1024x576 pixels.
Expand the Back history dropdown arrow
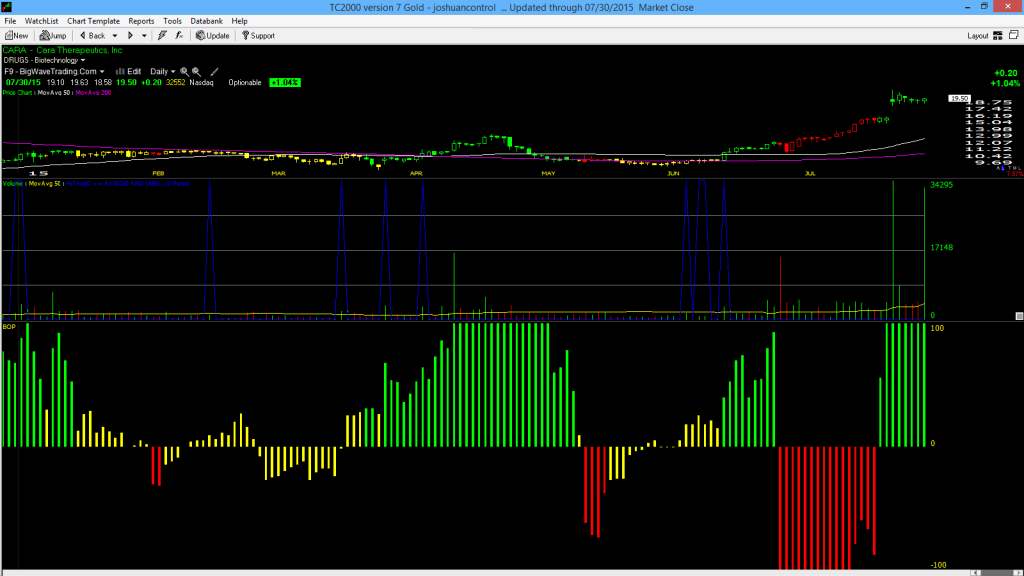tap(115, 36)
